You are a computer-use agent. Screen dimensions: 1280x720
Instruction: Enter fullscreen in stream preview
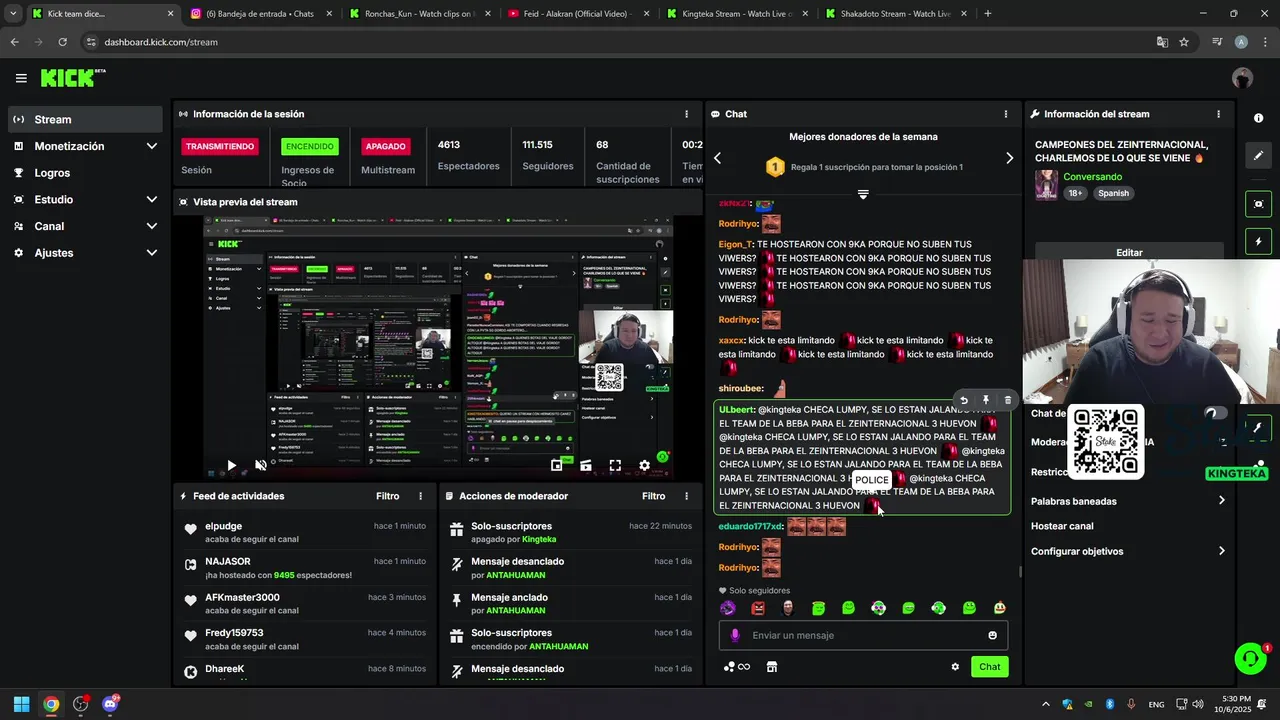tap(615, 465)
